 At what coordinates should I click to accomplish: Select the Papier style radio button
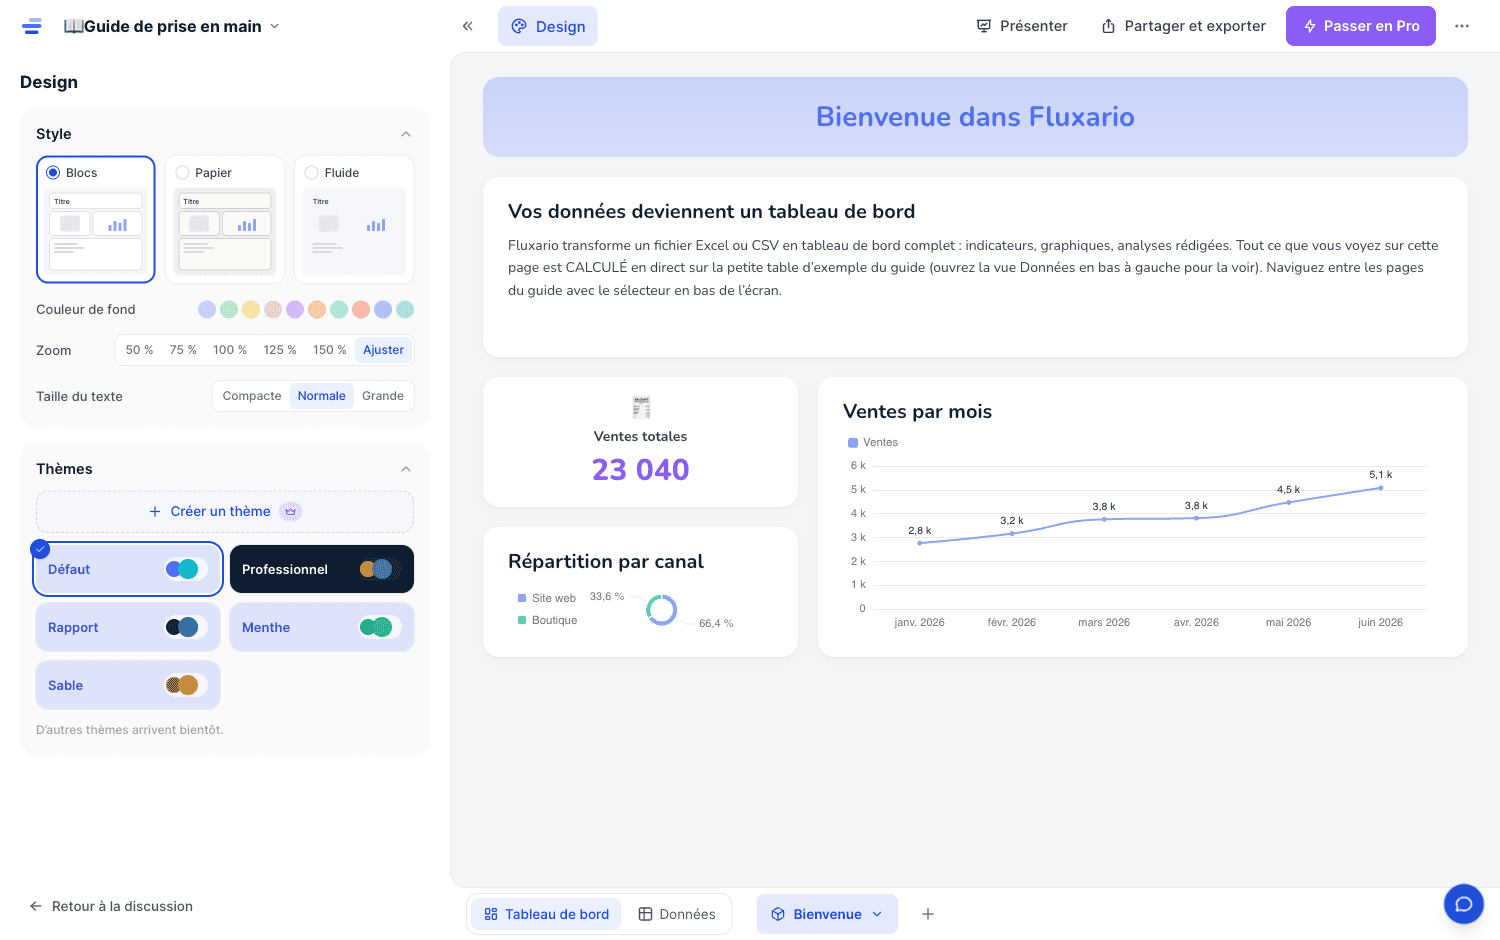coord(182,173)
